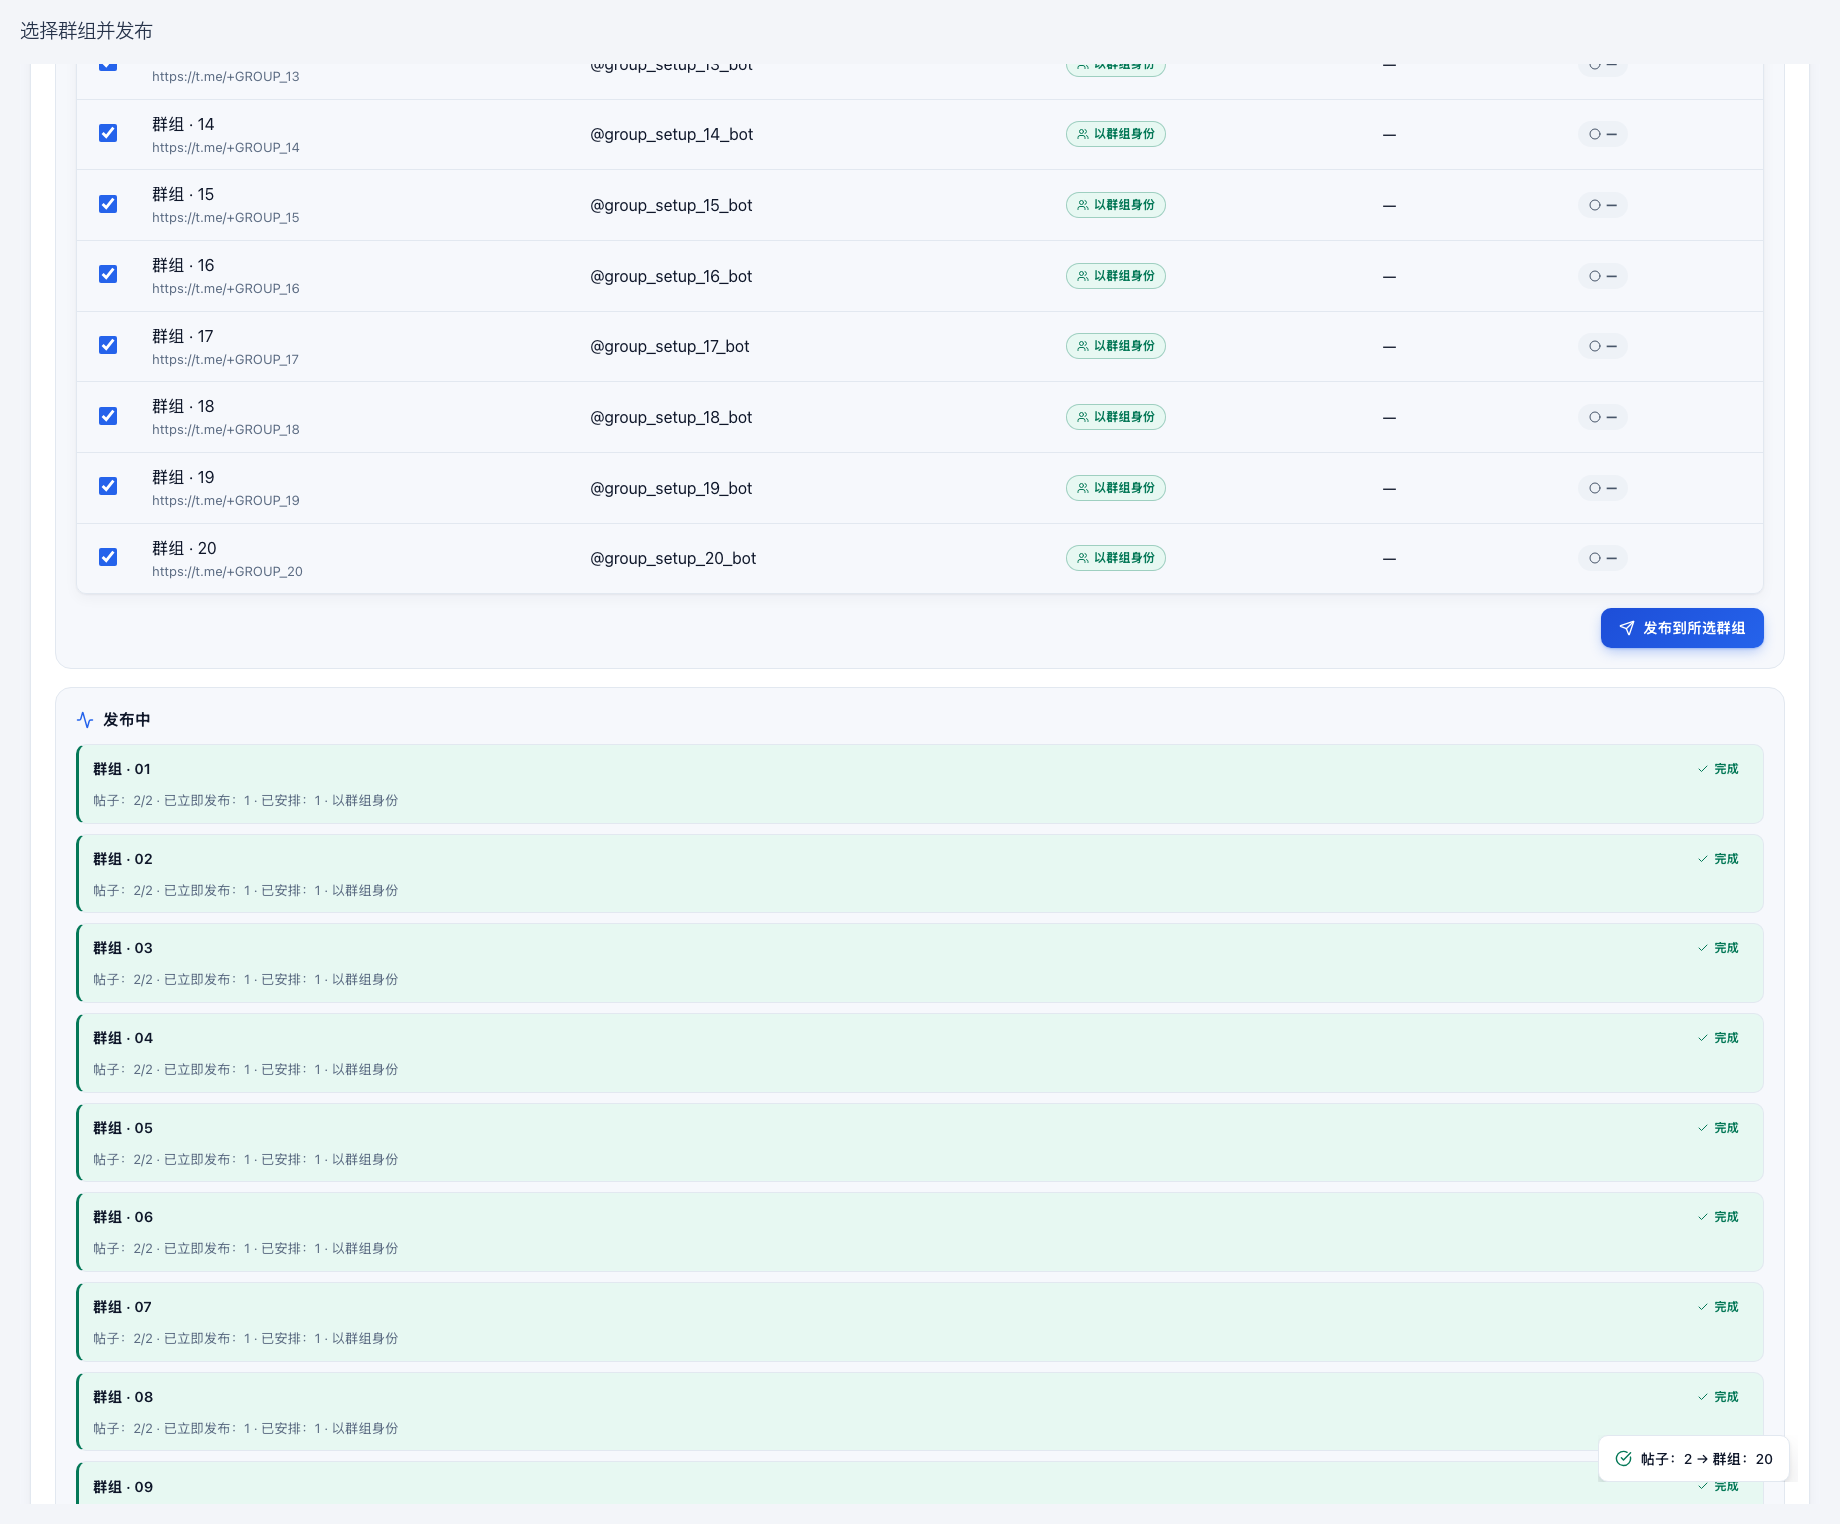Click the 帖子: 2 → 群组: 20 summary toast
This screenshot has height=1524, width=1840.
point(1694,1459)
